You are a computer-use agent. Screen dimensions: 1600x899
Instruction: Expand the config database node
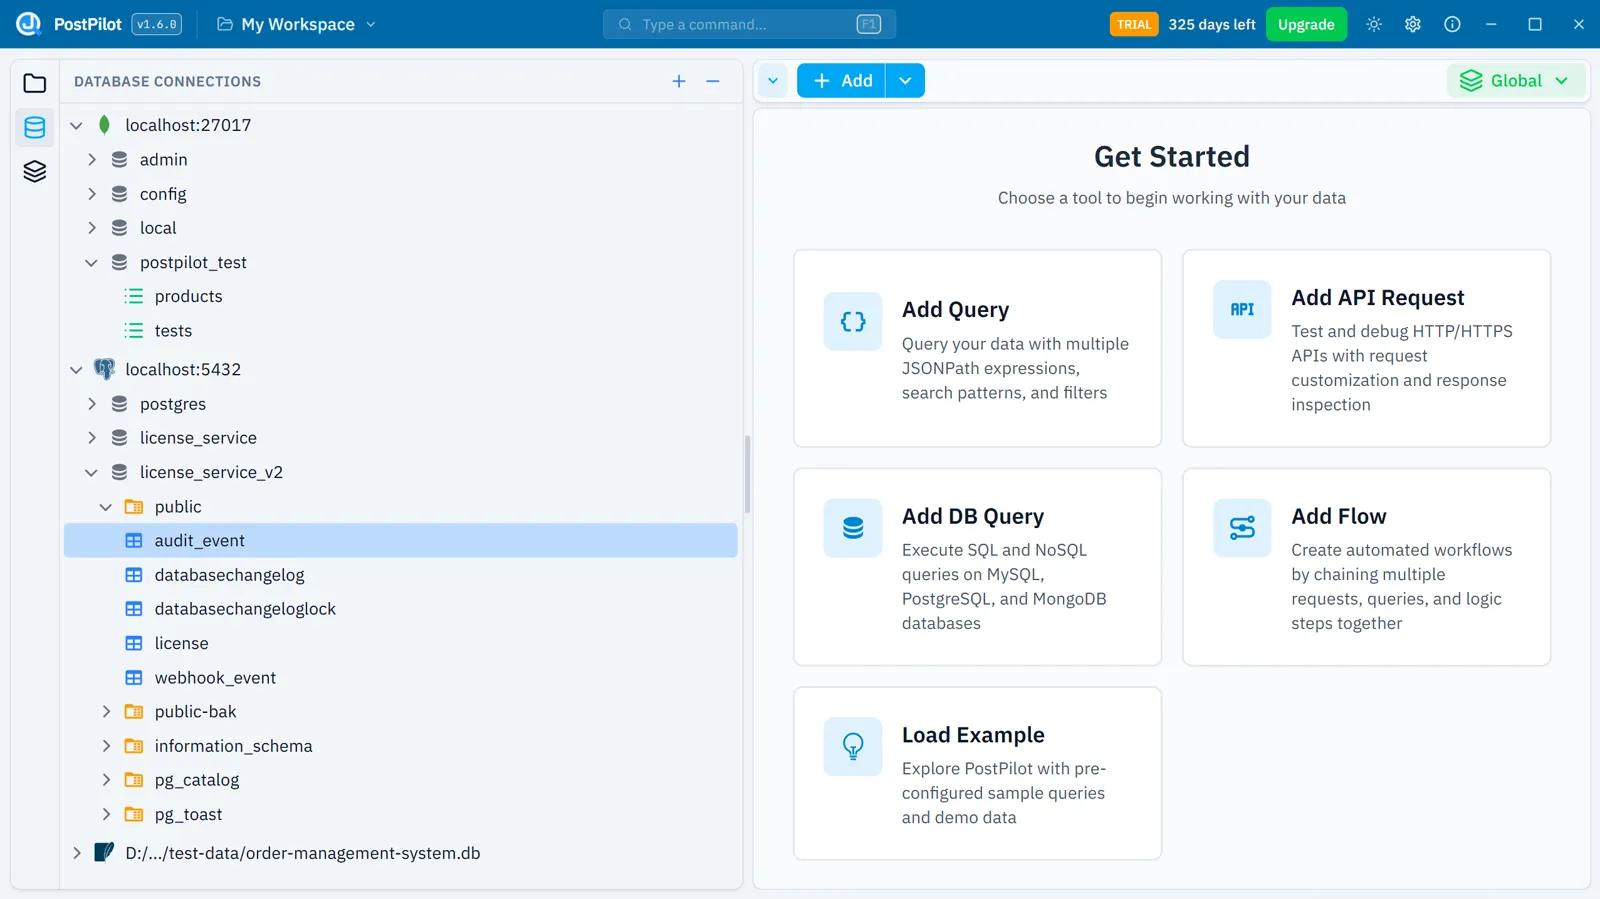[91, 194]
